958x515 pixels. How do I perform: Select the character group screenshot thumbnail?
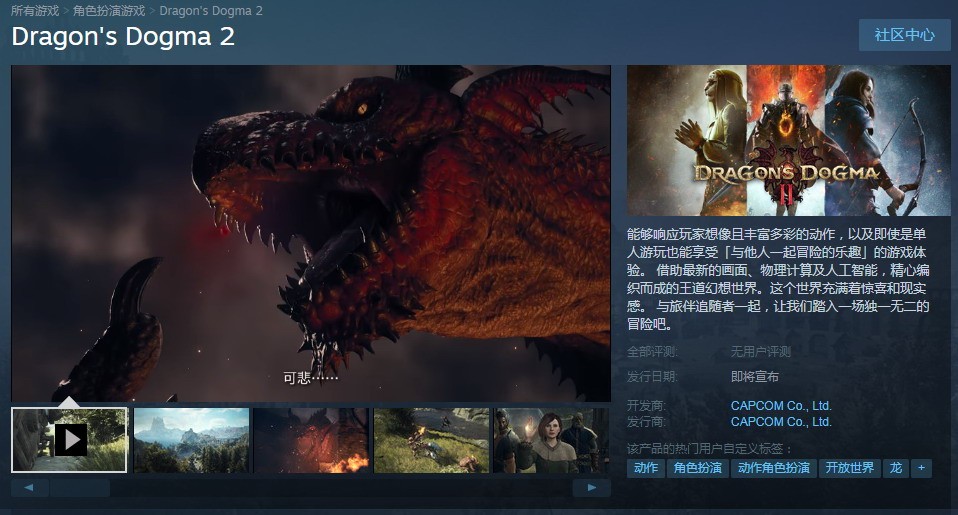coord(550,439)
